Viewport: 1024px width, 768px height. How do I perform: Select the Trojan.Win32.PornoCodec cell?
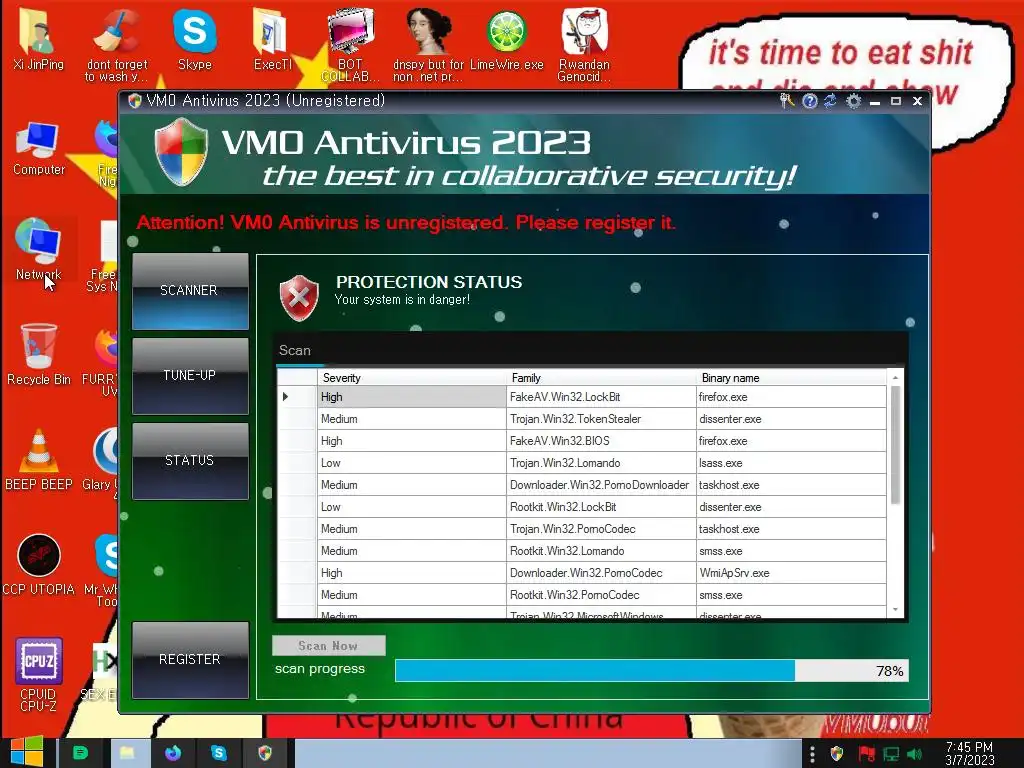tap(601, 529)
